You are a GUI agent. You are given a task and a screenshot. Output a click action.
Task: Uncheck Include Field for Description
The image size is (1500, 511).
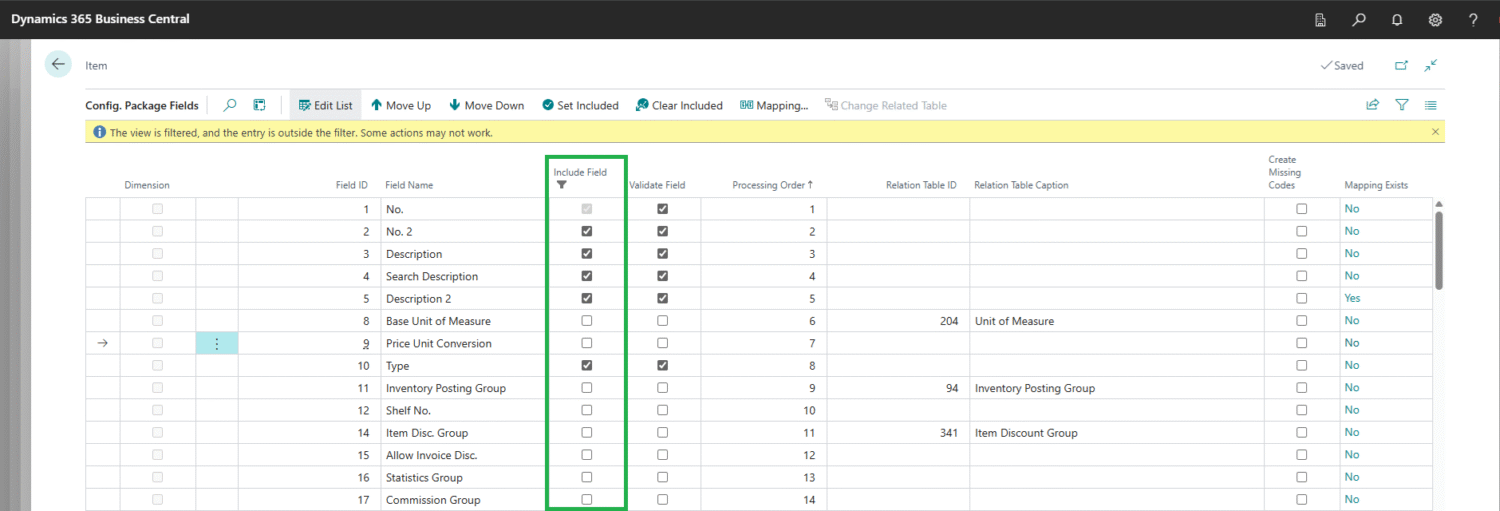point(587,254)
